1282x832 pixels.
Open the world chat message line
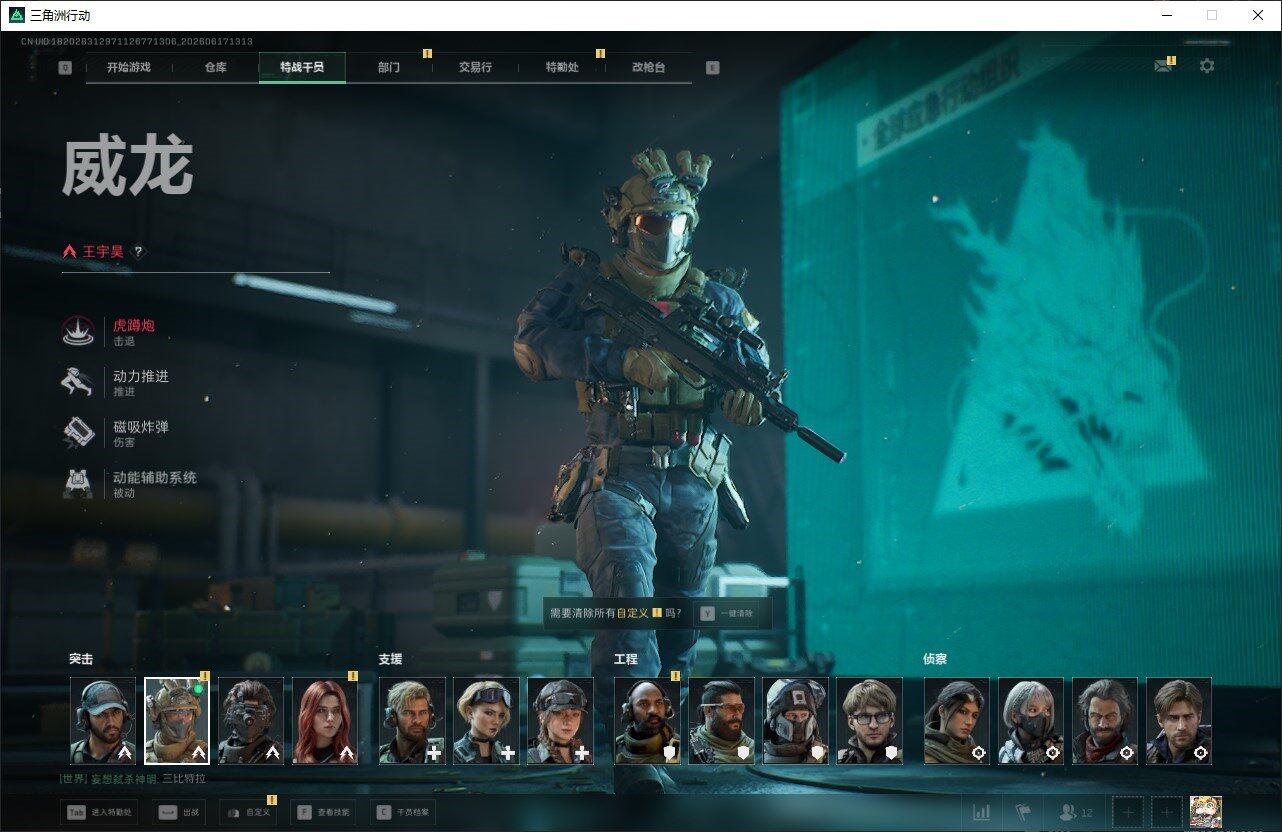tap(132, 778)
